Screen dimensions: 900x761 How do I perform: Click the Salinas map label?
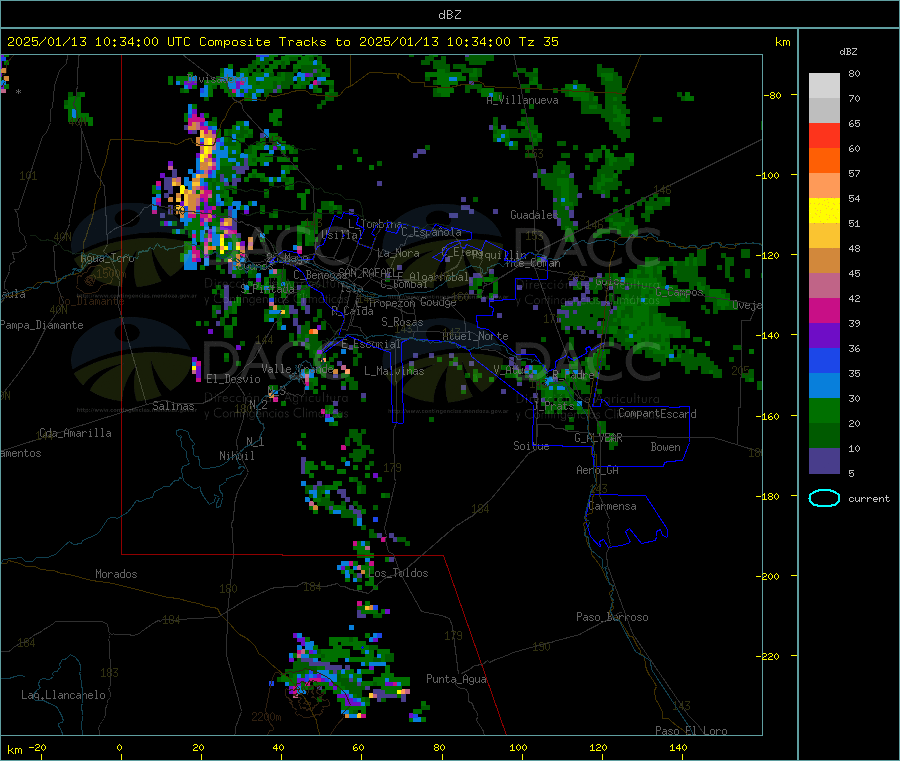173,406
